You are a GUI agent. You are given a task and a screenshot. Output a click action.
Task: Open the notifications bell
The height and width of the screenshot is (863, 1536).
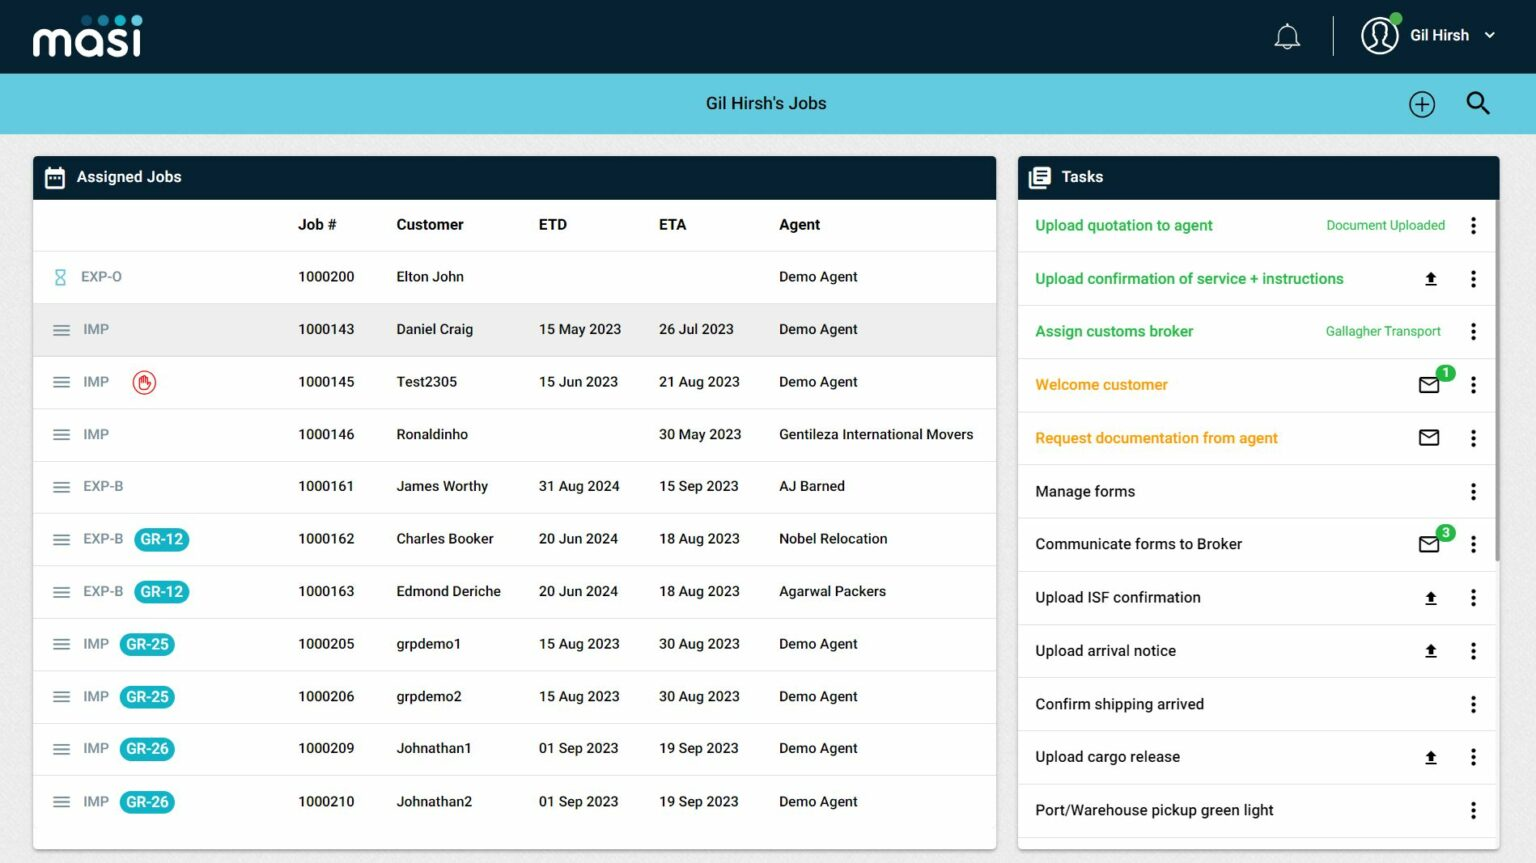1287,37
